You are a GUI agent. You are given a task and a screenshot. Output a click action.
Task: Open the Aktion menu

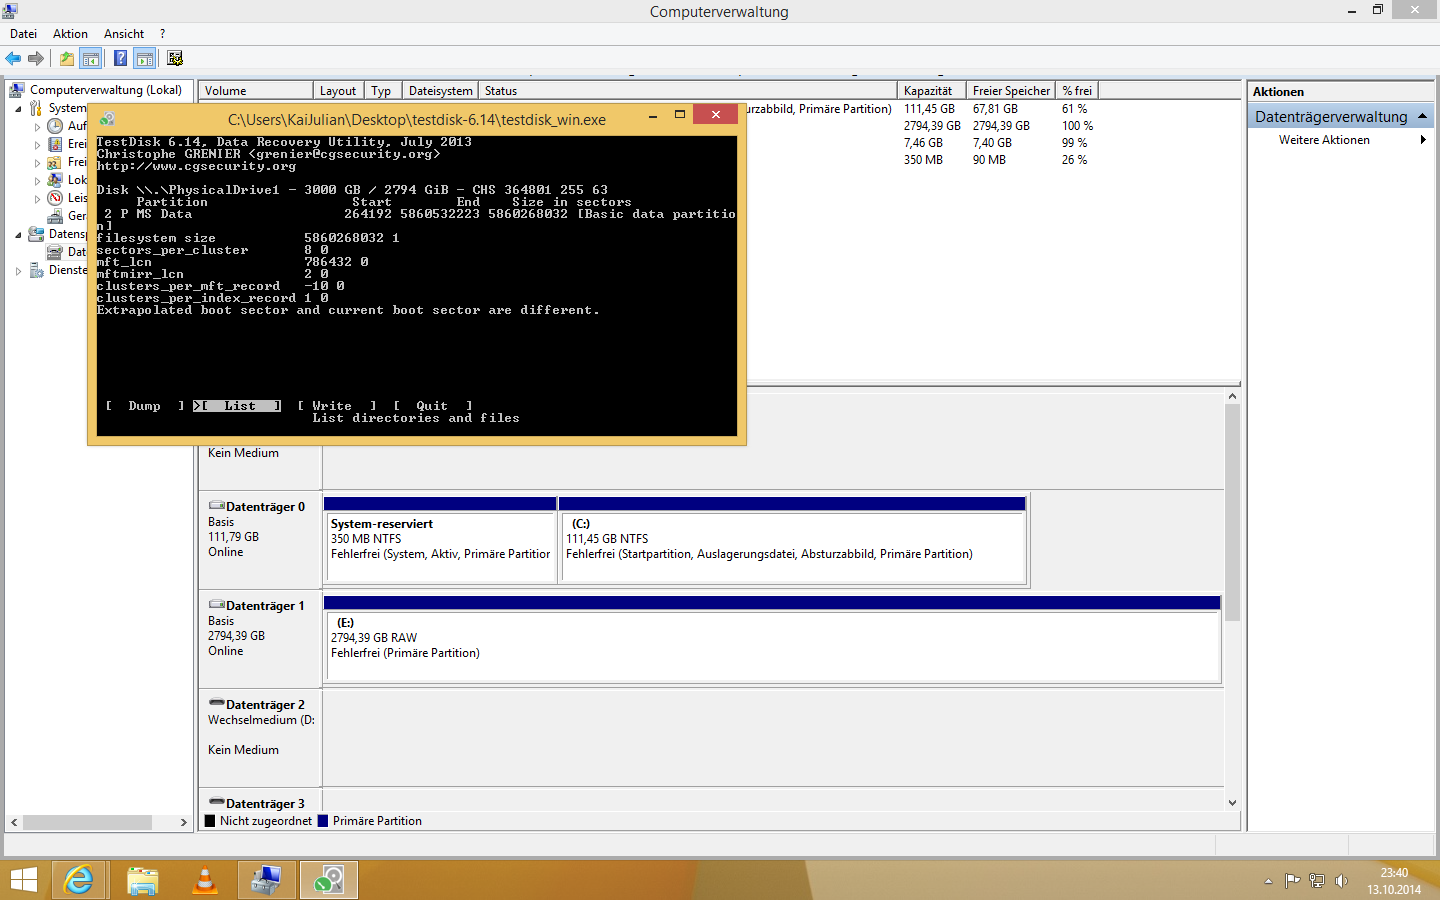(71, 34)
